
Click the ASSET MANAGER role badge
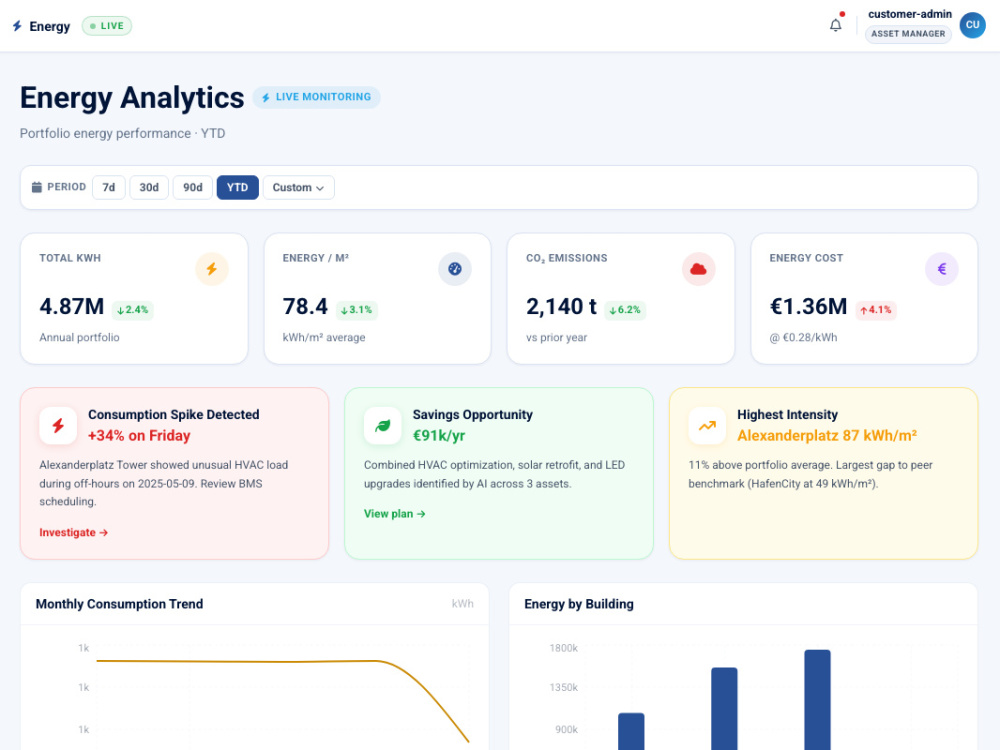pyautogui.click(x=908, y=34)
